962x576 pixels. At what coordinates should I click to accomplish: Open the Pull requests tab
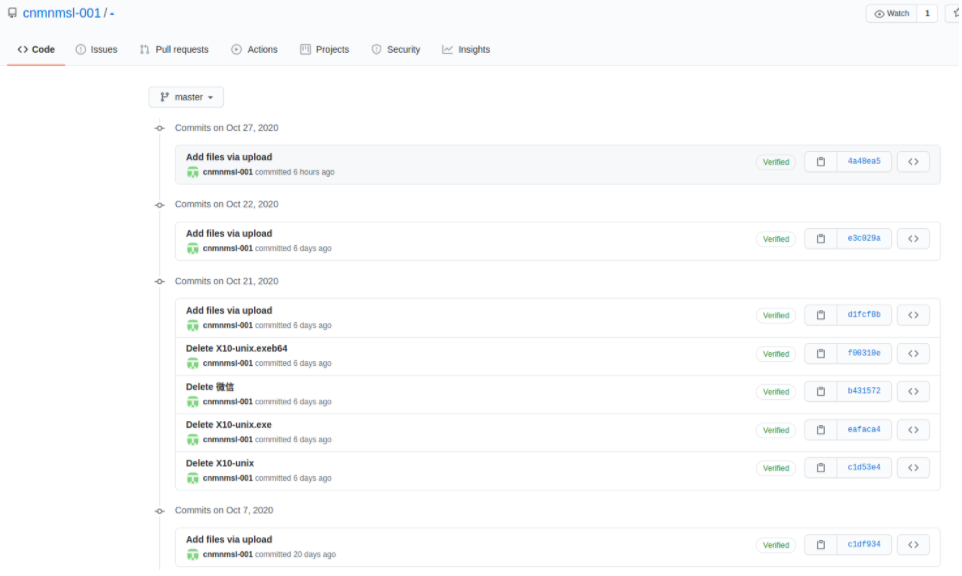(175, 48)
